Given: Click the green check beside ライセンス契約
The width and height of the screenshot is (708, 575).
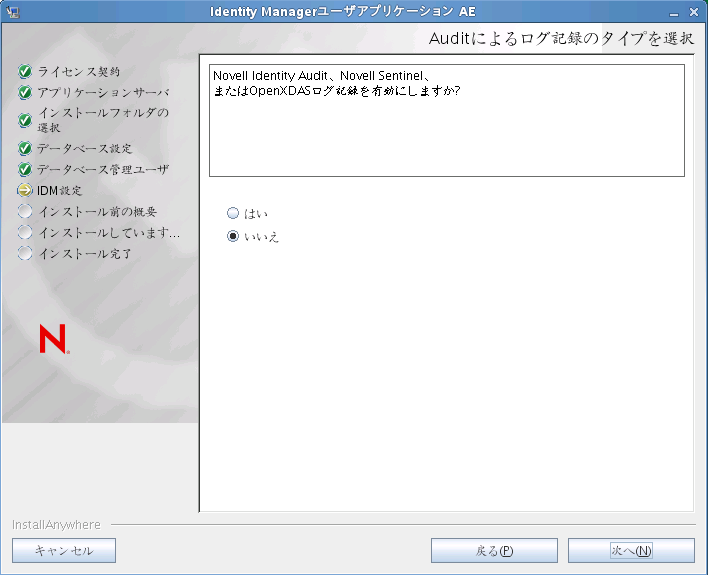Looking at the screenshot, I should (x=25, y=71).
